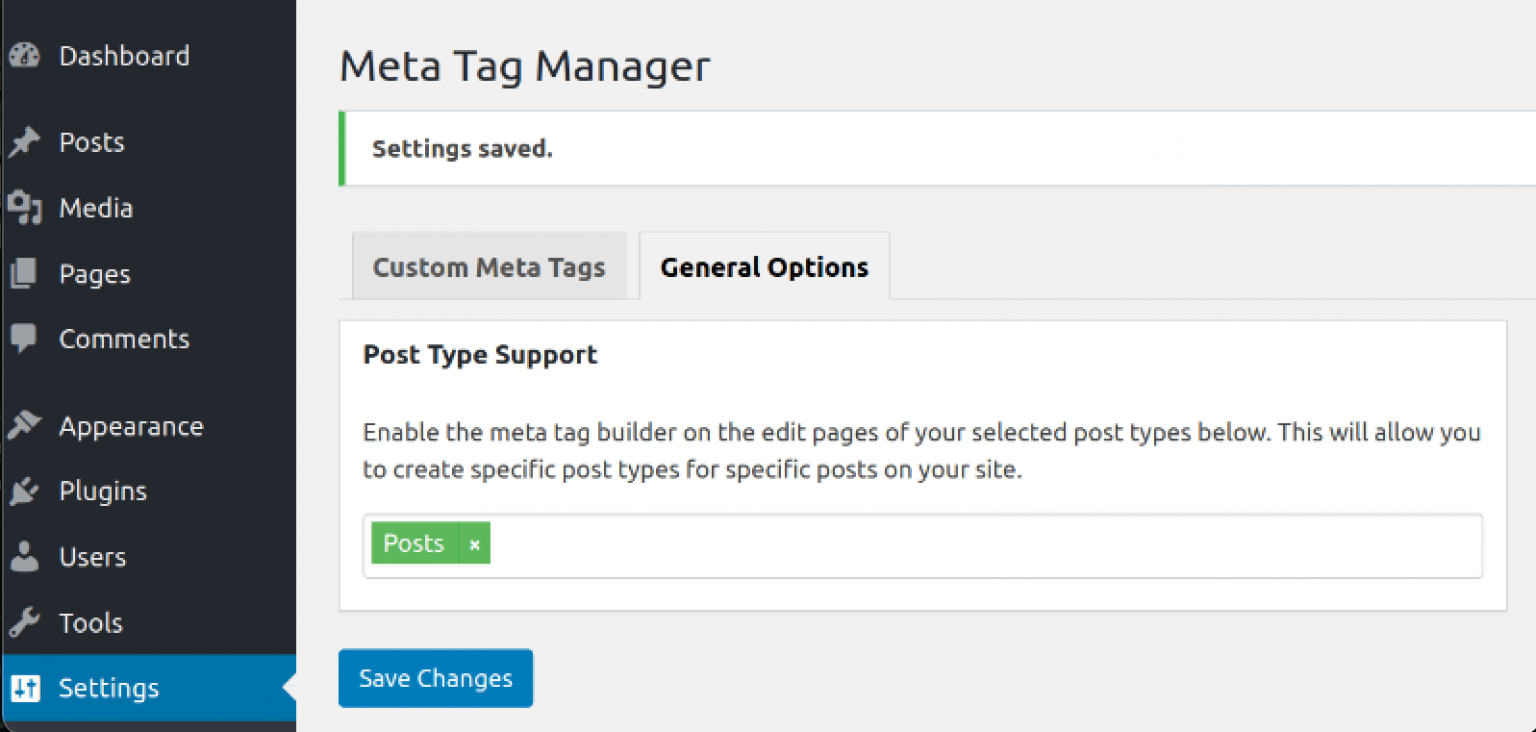Click the empty area of post types field
The width and height of the screenshot is (1536, 732).
point(980,545)
